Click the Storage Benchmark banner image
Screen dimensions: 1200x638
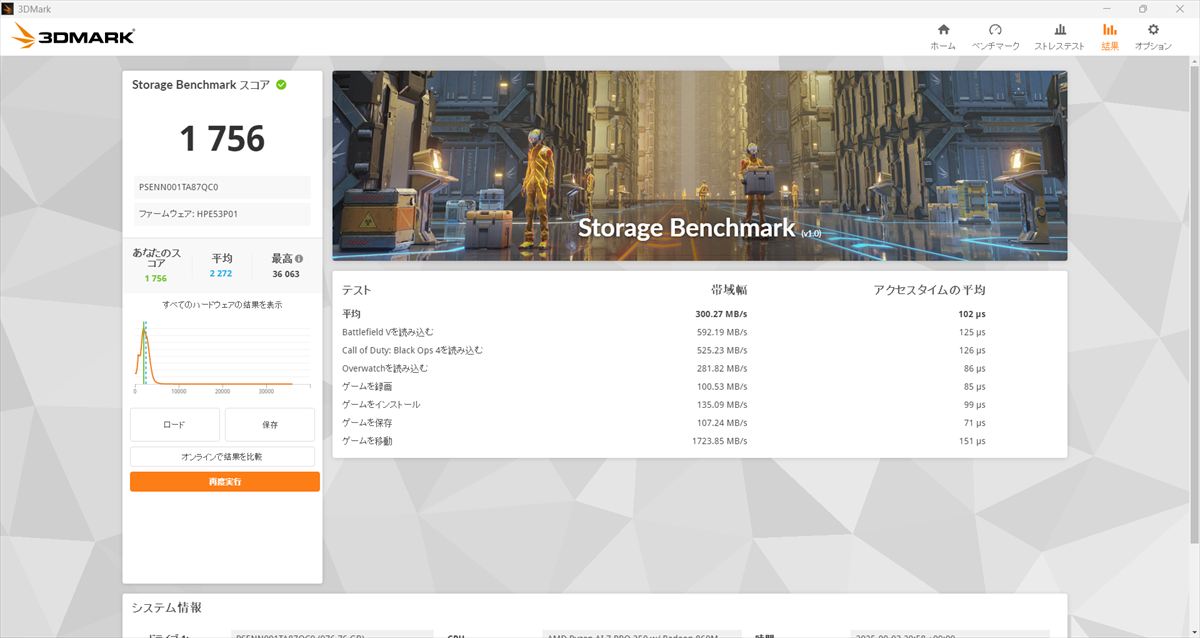699,165
